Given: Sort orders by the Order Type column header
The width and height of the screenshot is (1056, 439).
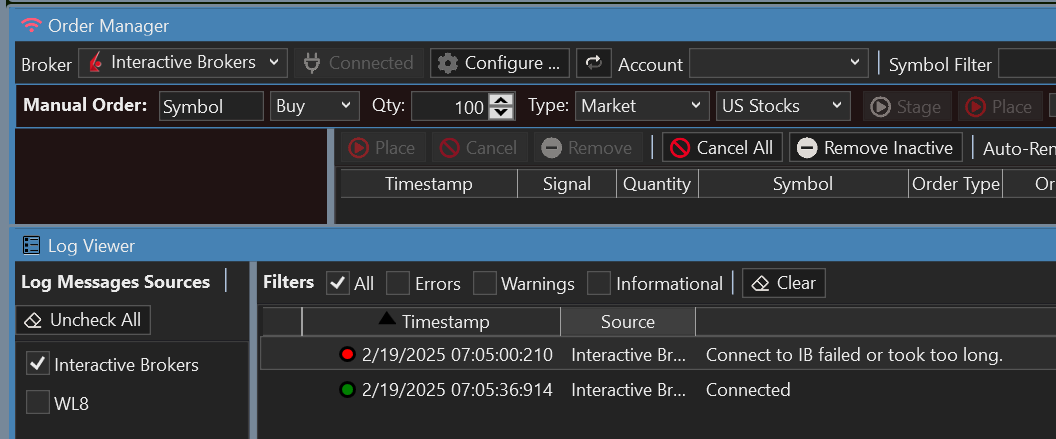Looking at the screenshot, I should pyautogui.click(x=955, y=184).
